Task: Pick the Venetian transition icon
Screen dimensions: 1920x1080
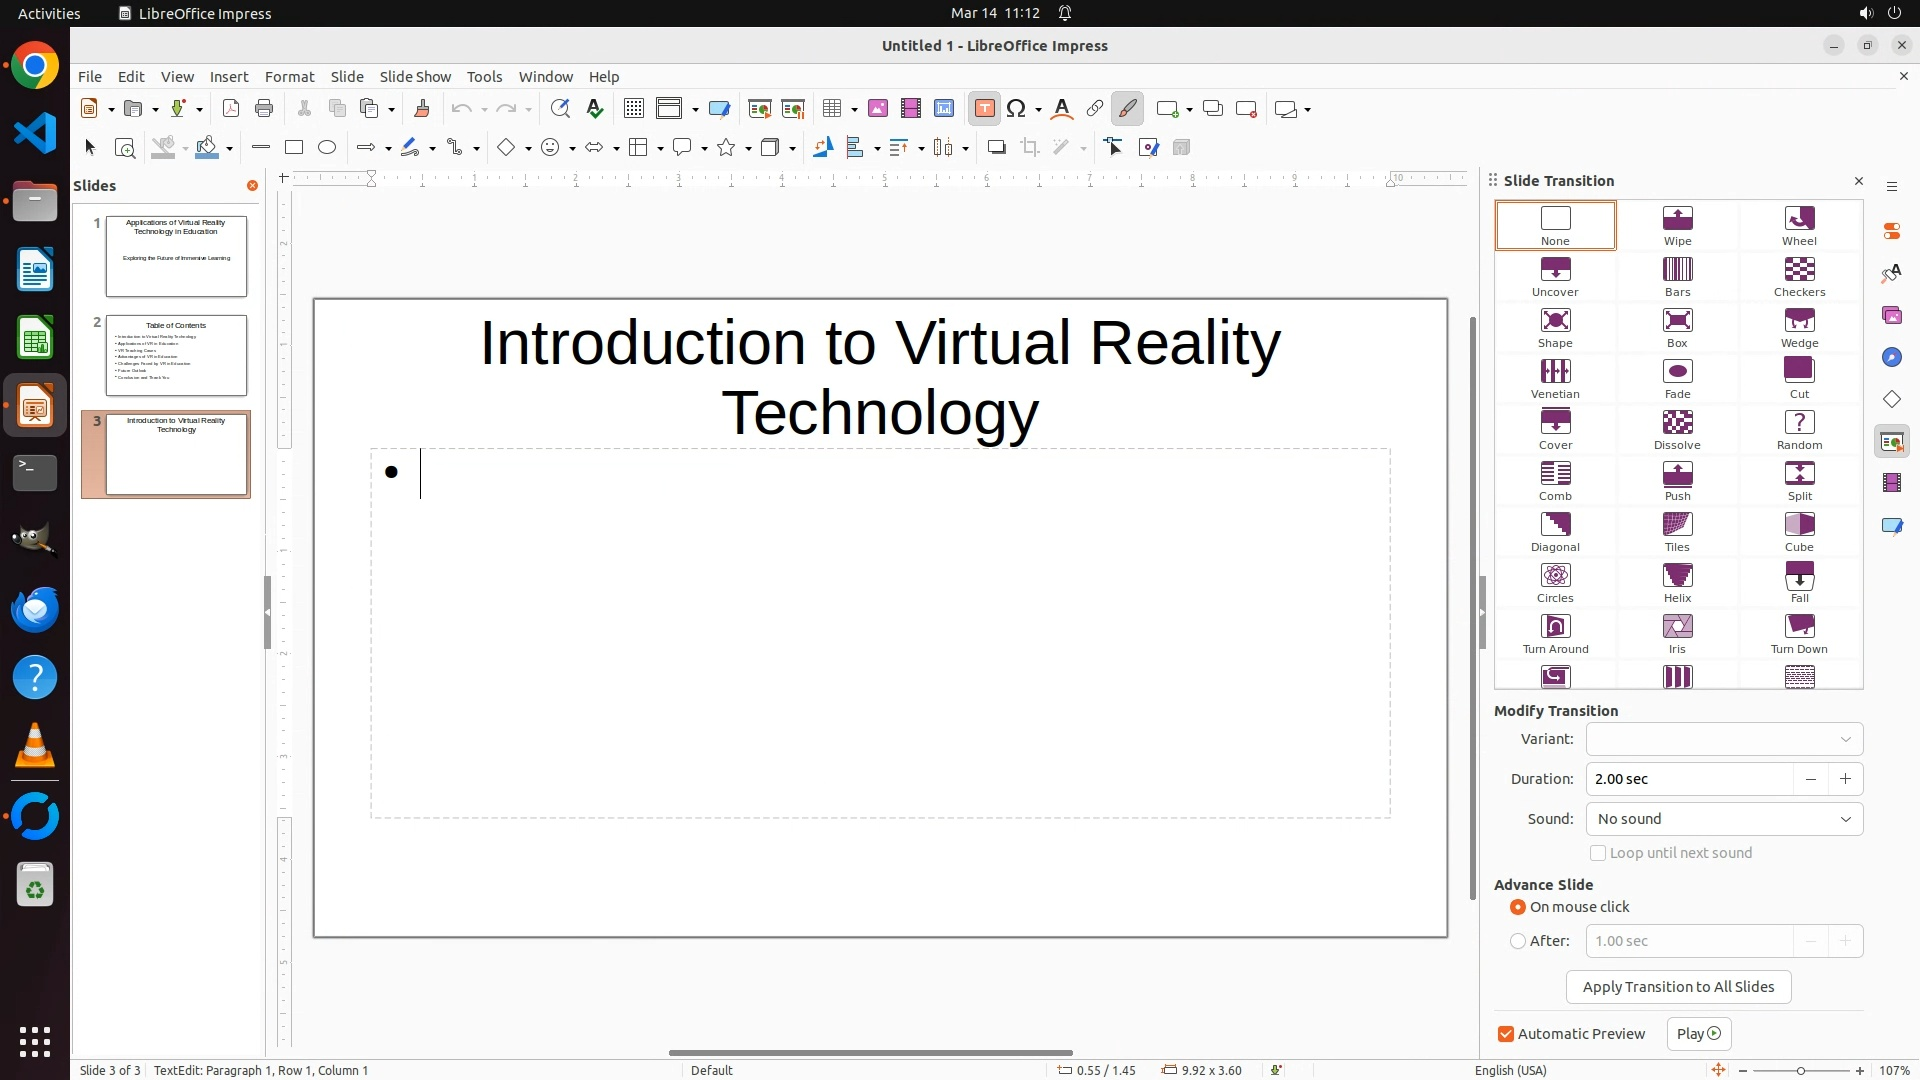Action: tap(1555, 378)
